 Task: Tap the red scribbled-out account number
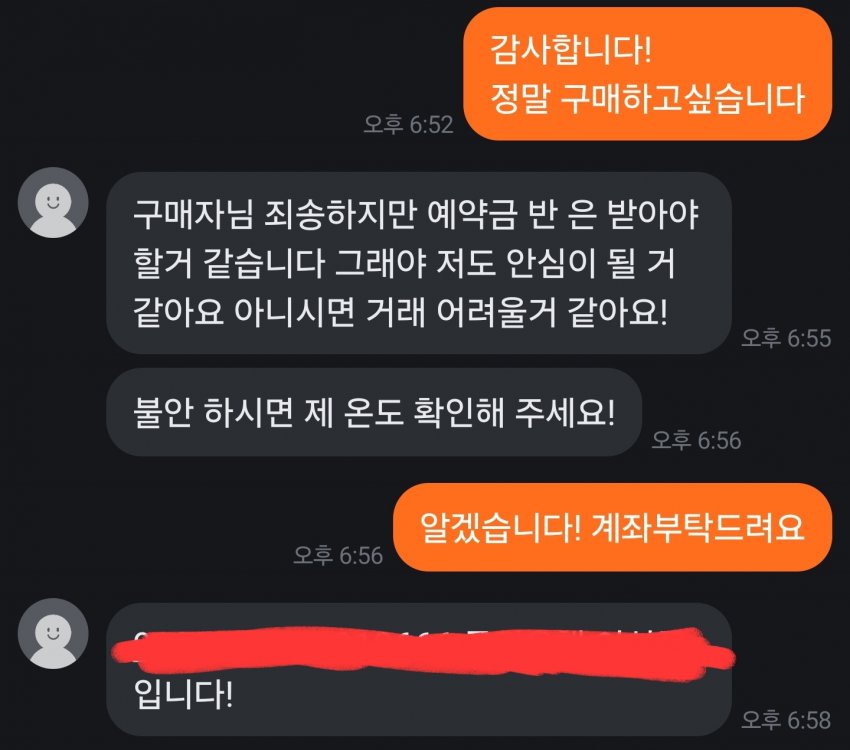pyautogui.click(x=423, y=653)
